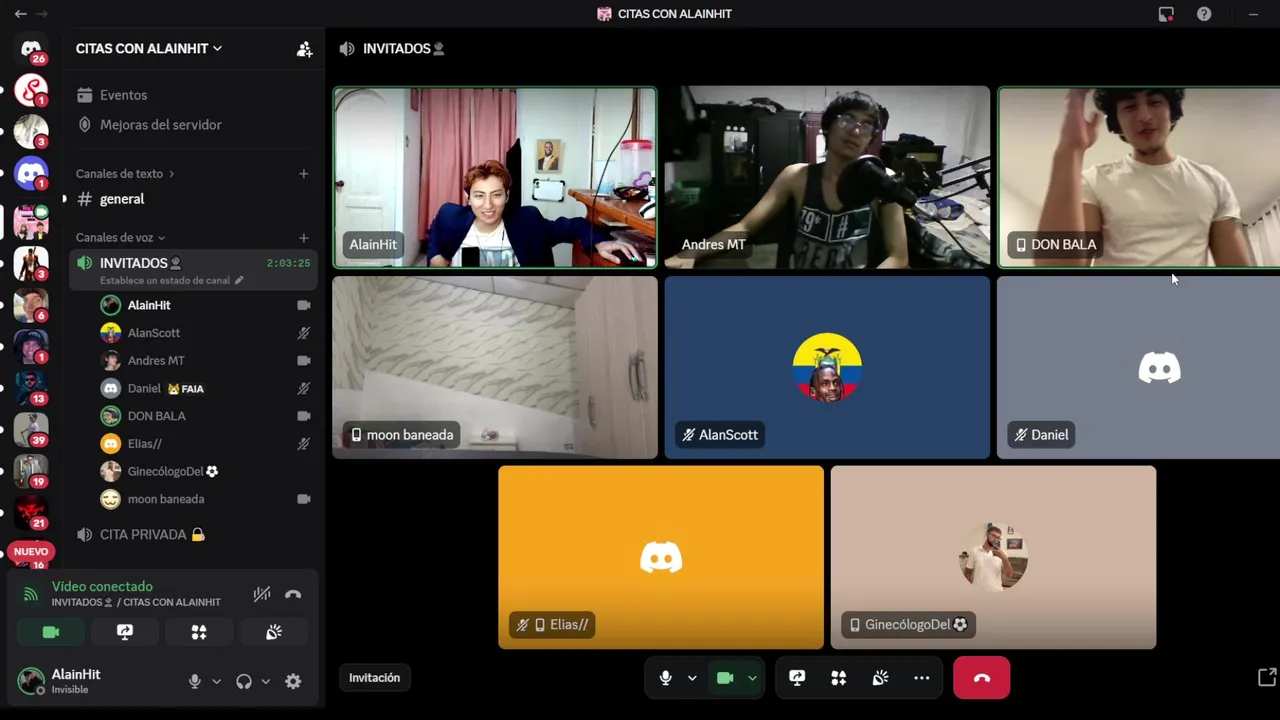Open the Help question mark icon
Image resolution: width=1280 pixels, height=720 pixels.
pyautogui.click(x=1204, y=14)
